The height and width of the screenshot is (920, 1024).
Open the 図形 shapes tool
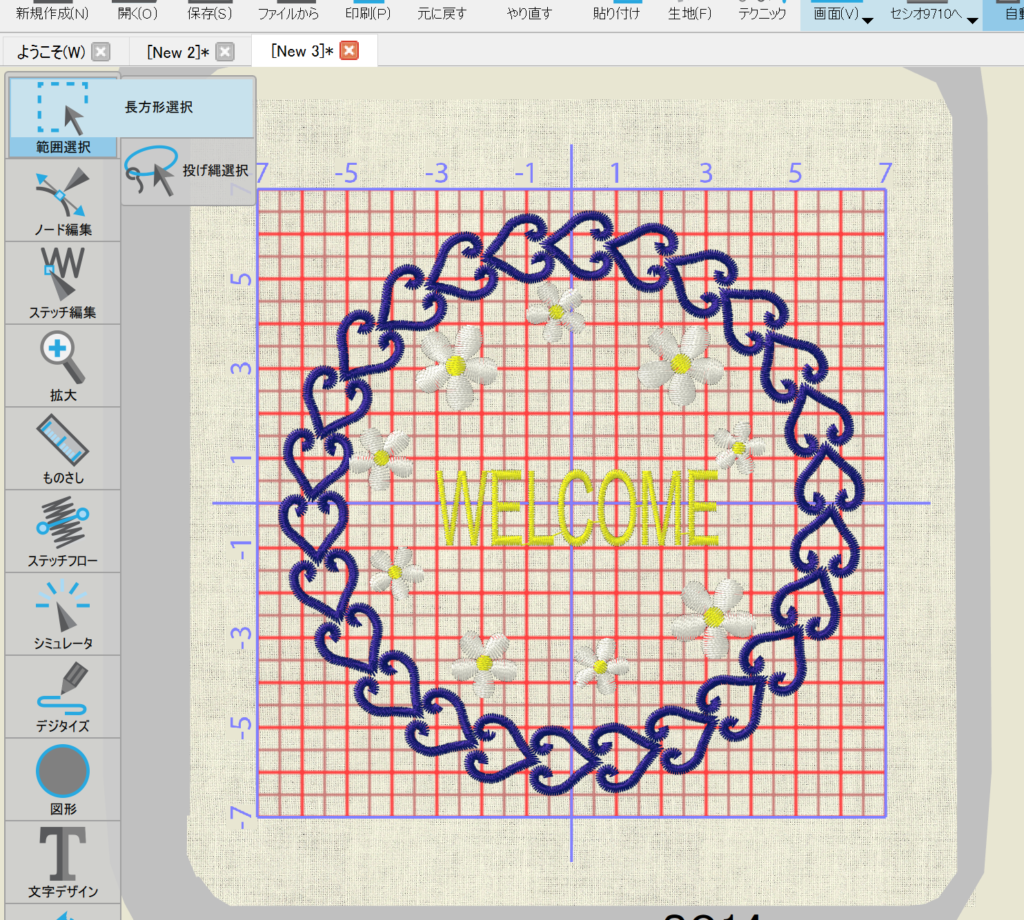61,780
